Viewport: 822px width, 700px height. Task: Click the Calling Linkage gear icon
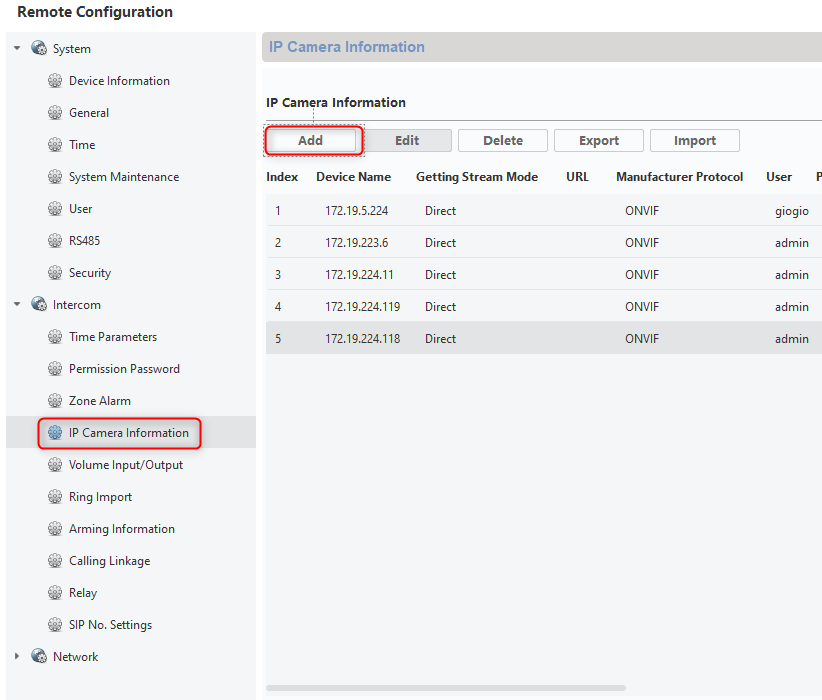click(55, 560)
